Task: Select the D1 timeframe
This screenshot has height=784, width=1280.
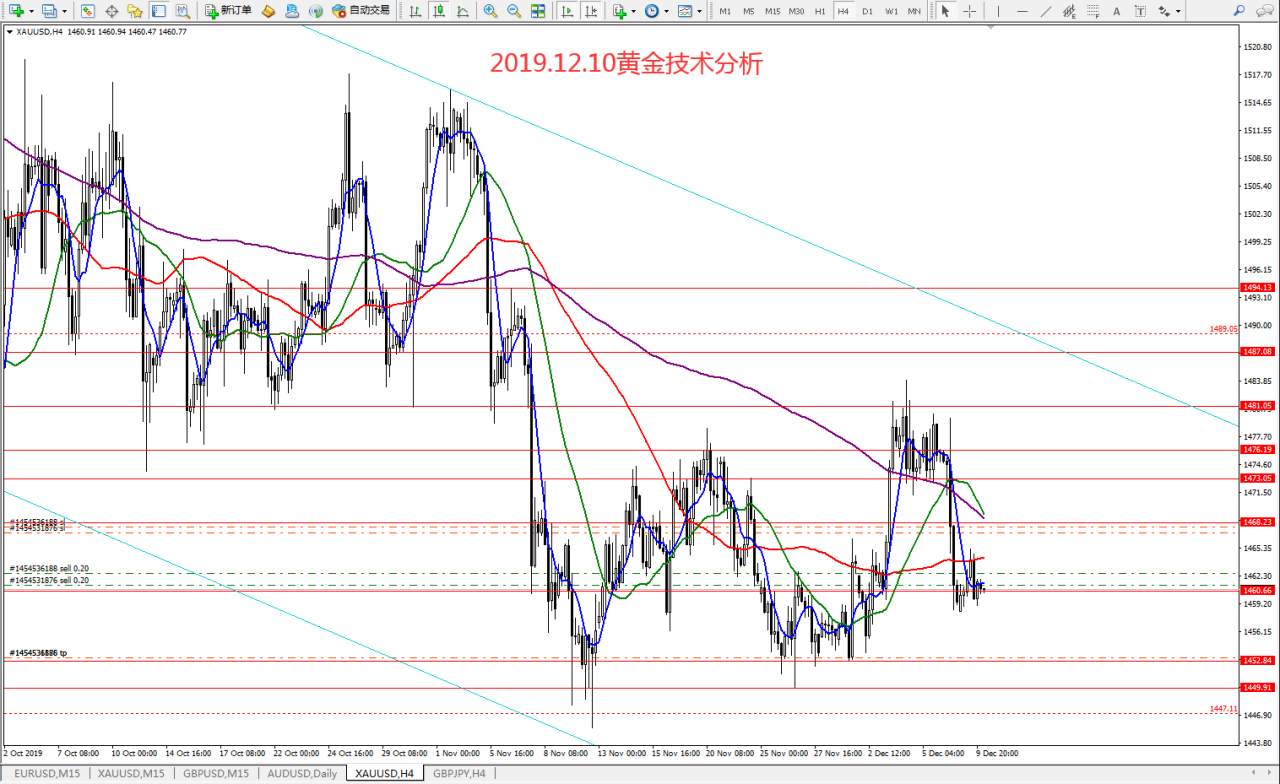Action: coord(867,10)
